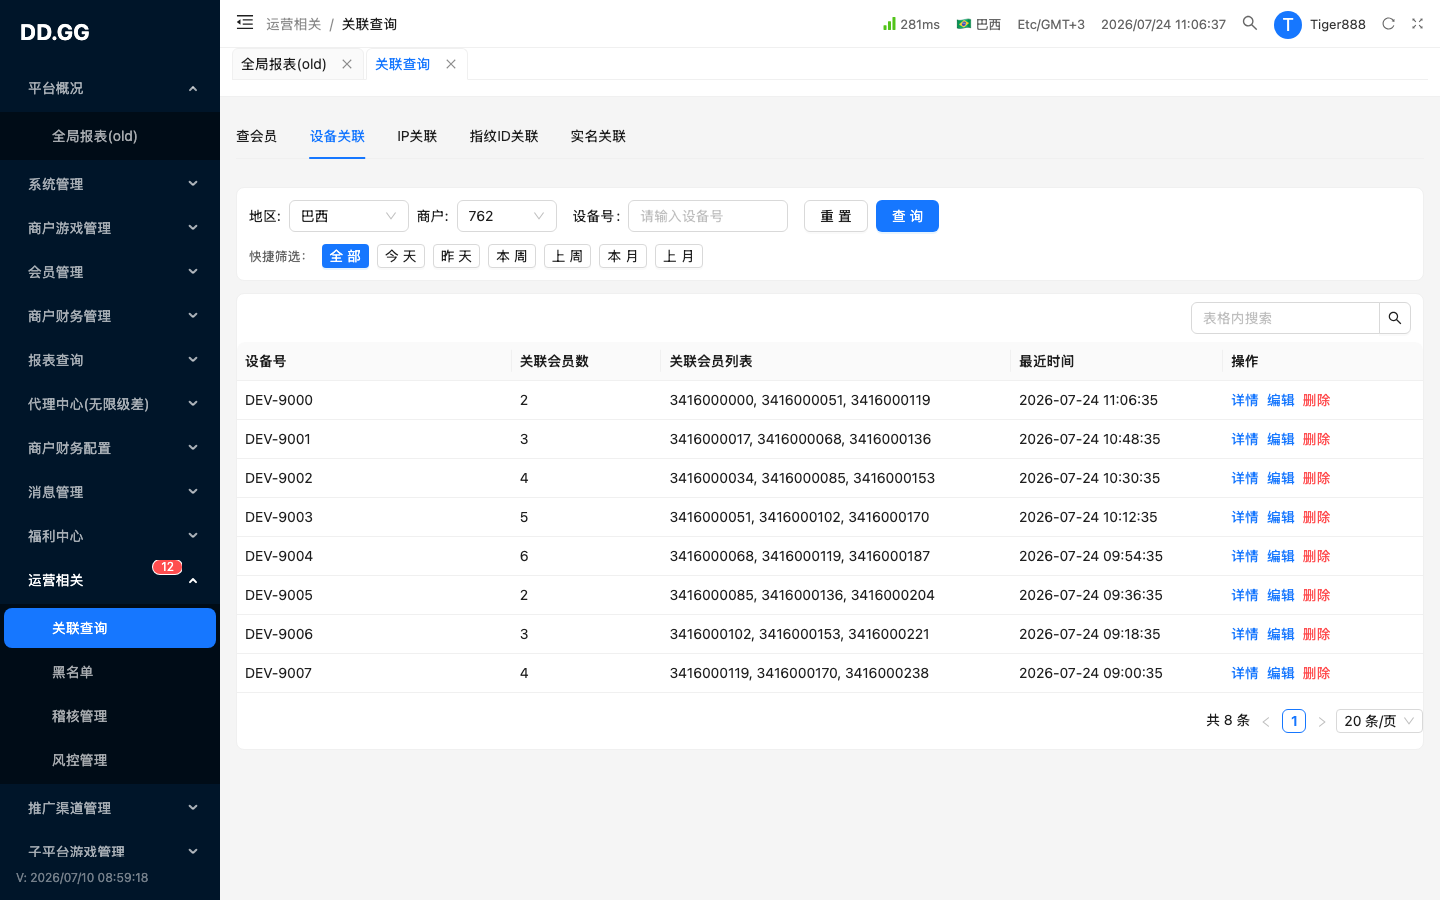The height and width of the screenshot is (900, 1440).
Task: Expand the 商户游戏管理 sidebar menu
Action: 110,228
